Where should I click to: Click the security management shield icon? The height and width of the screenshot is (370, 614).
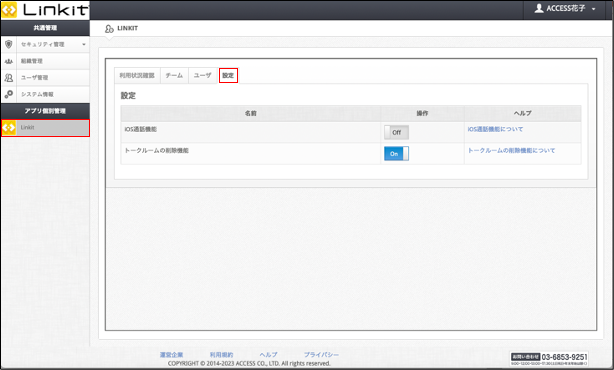[9, 44]
